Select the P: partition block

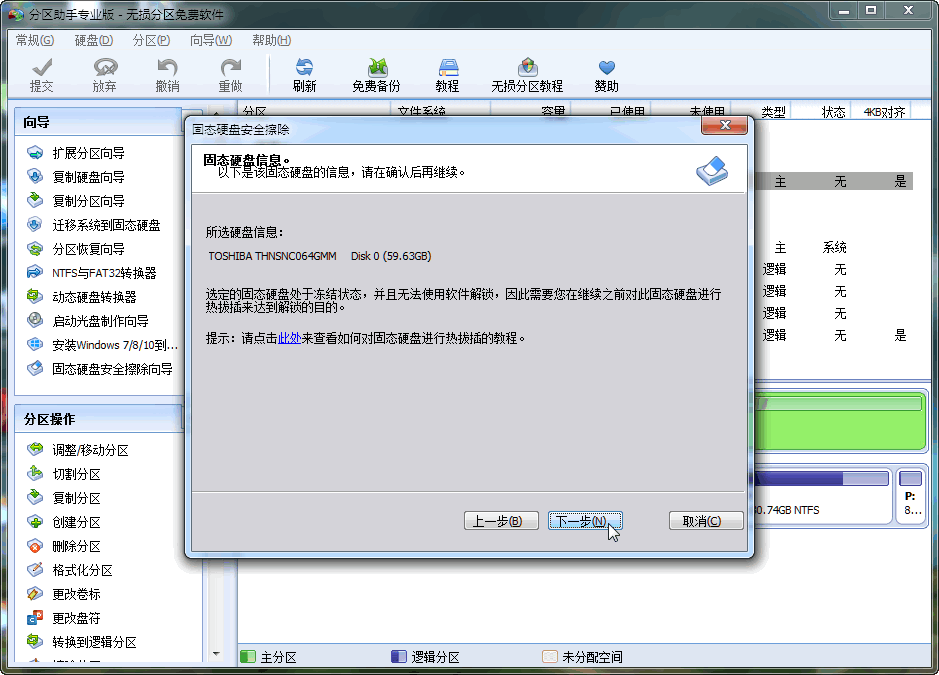coord(911,495)
